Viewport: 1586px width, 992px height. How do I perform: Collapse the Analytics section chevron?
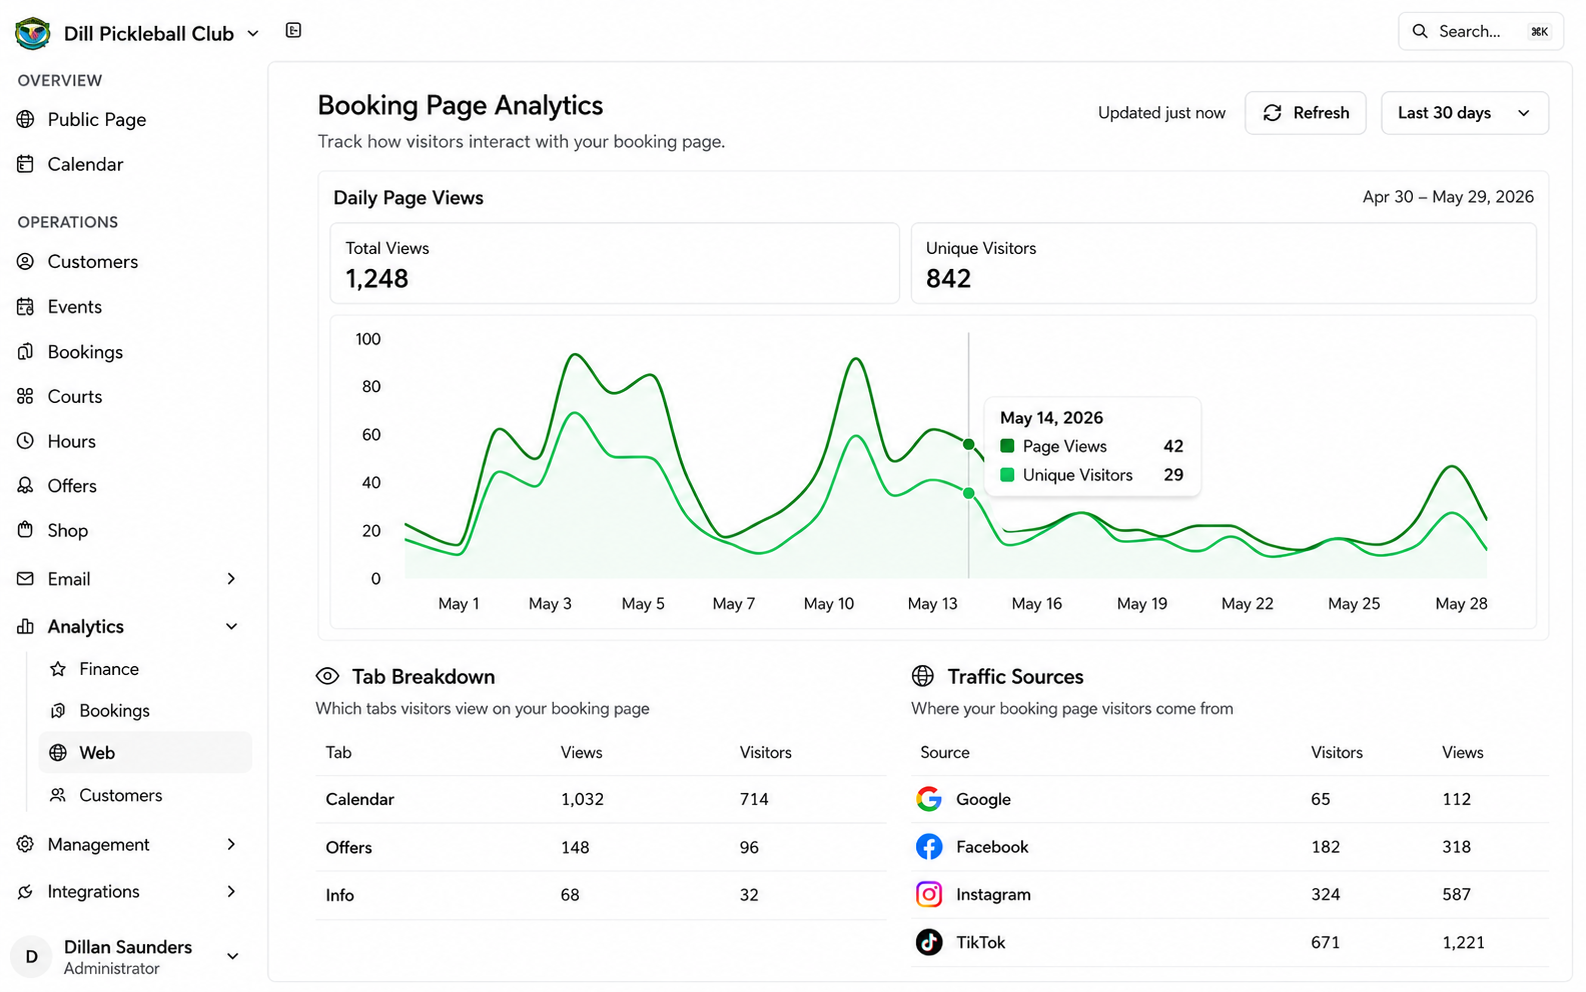[231, 626]
